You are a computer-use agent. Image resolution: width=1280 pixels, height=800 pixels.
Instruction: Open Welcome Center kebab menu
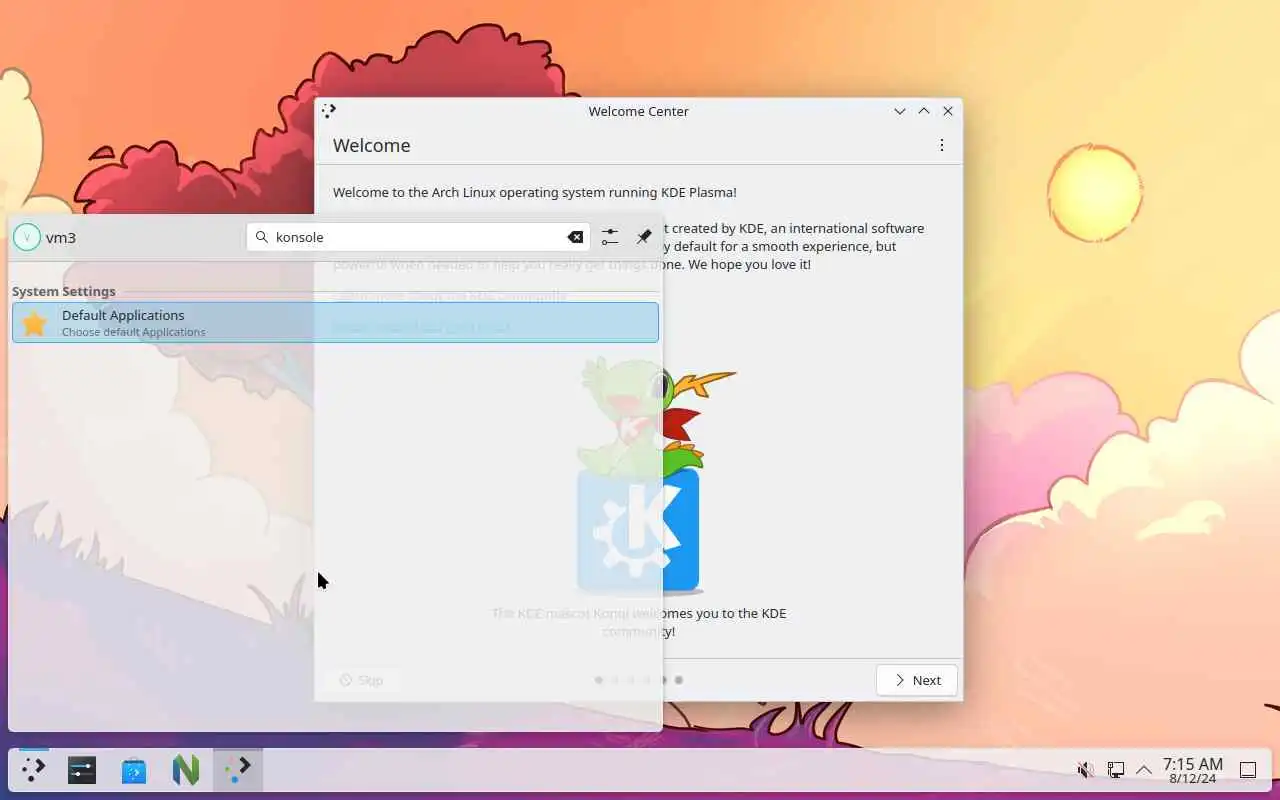(x=941, y=145)
